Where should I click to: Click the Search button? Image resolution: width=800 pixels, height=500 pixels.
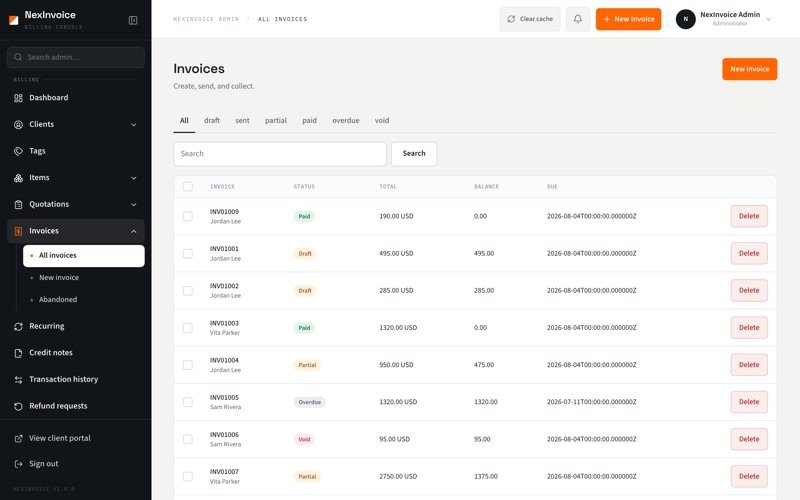[x=414, y=154]
